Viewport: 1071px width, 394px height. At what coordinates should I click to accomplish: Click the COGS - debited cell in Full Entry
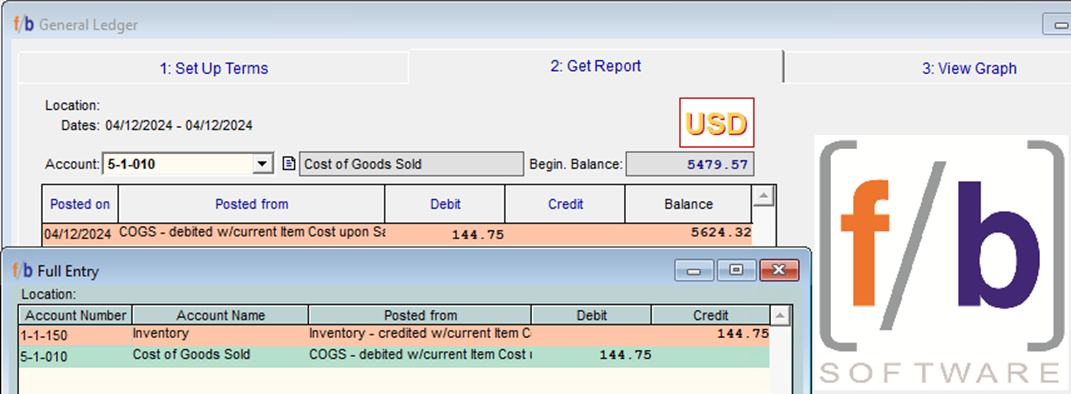click(420, 355)
